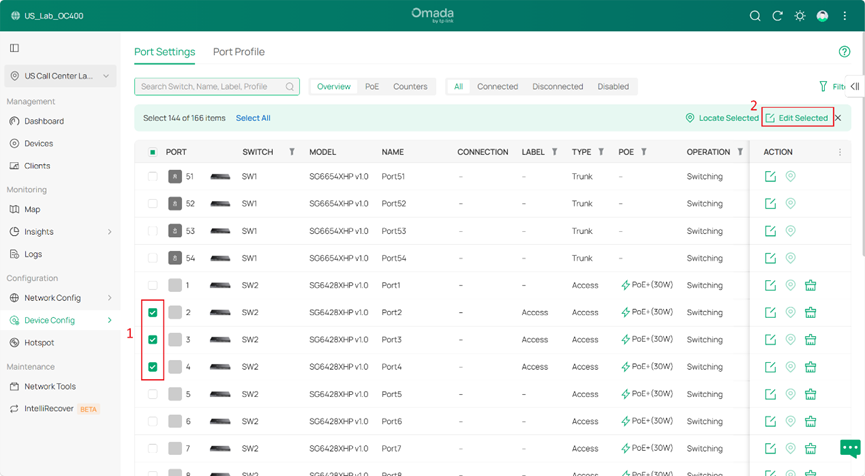Filter ports by Disconnected status
The height and width of the screenshot is (476, 865).
[557, 87]
